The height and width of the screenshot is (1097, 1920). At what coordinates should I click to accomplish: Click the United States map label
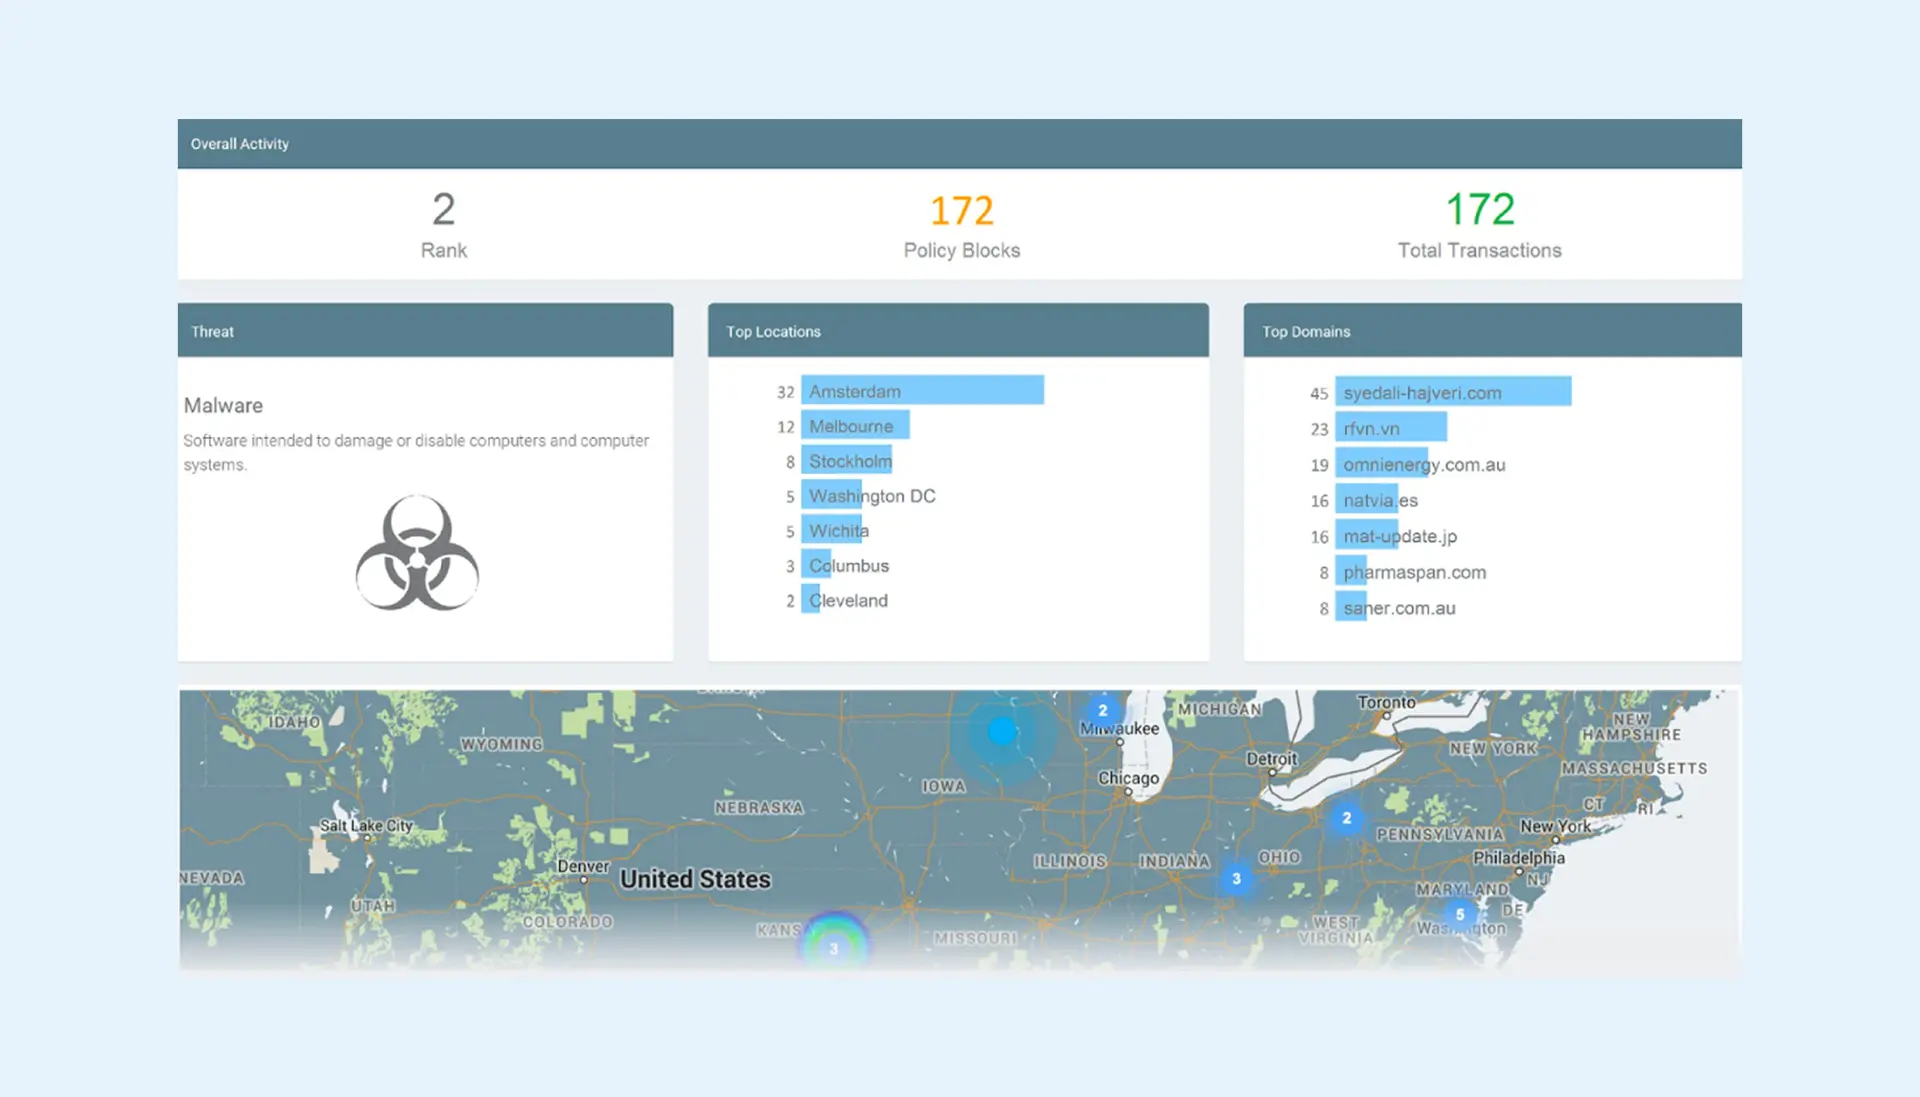click(695, 880)
